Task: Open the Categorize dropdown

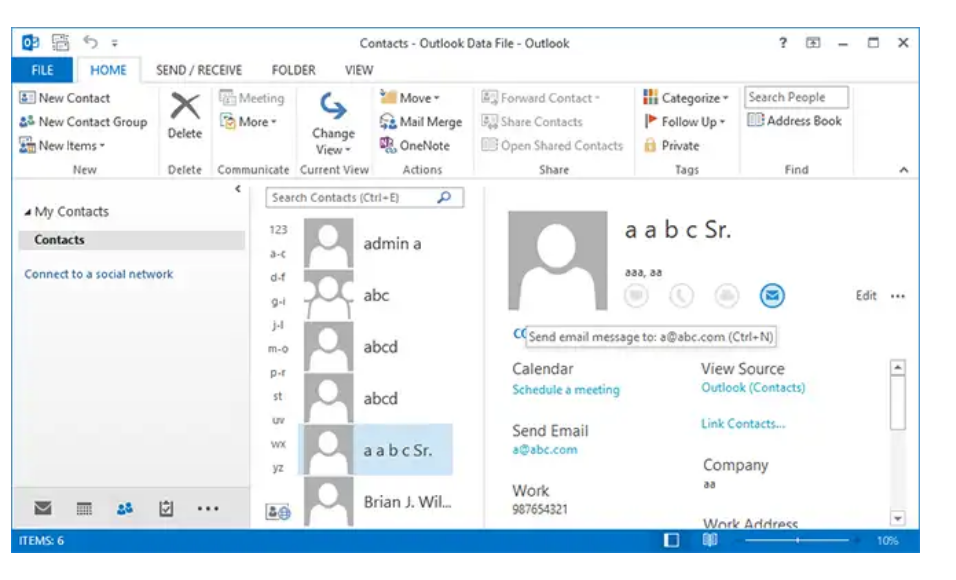Action: click(686, 98)
